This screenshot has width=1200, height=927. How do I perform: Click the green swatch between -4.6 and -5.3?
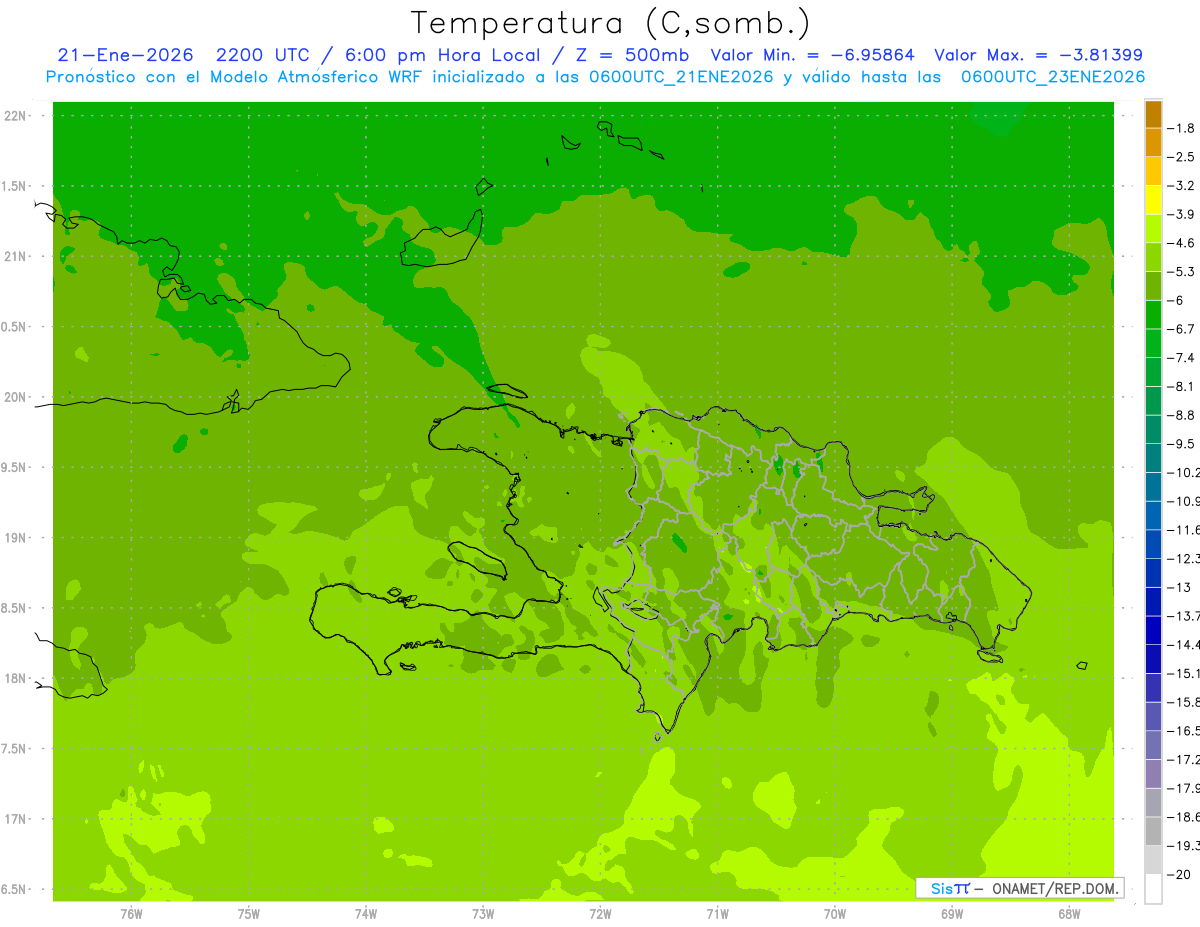click(x=1153, y=257)
